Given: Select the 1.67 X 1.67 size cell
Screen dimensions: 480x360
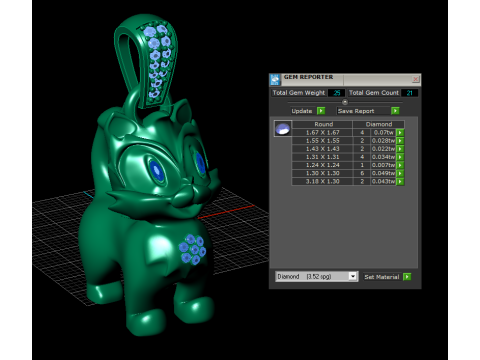Looking at the screenshot, I should [322, 132].
